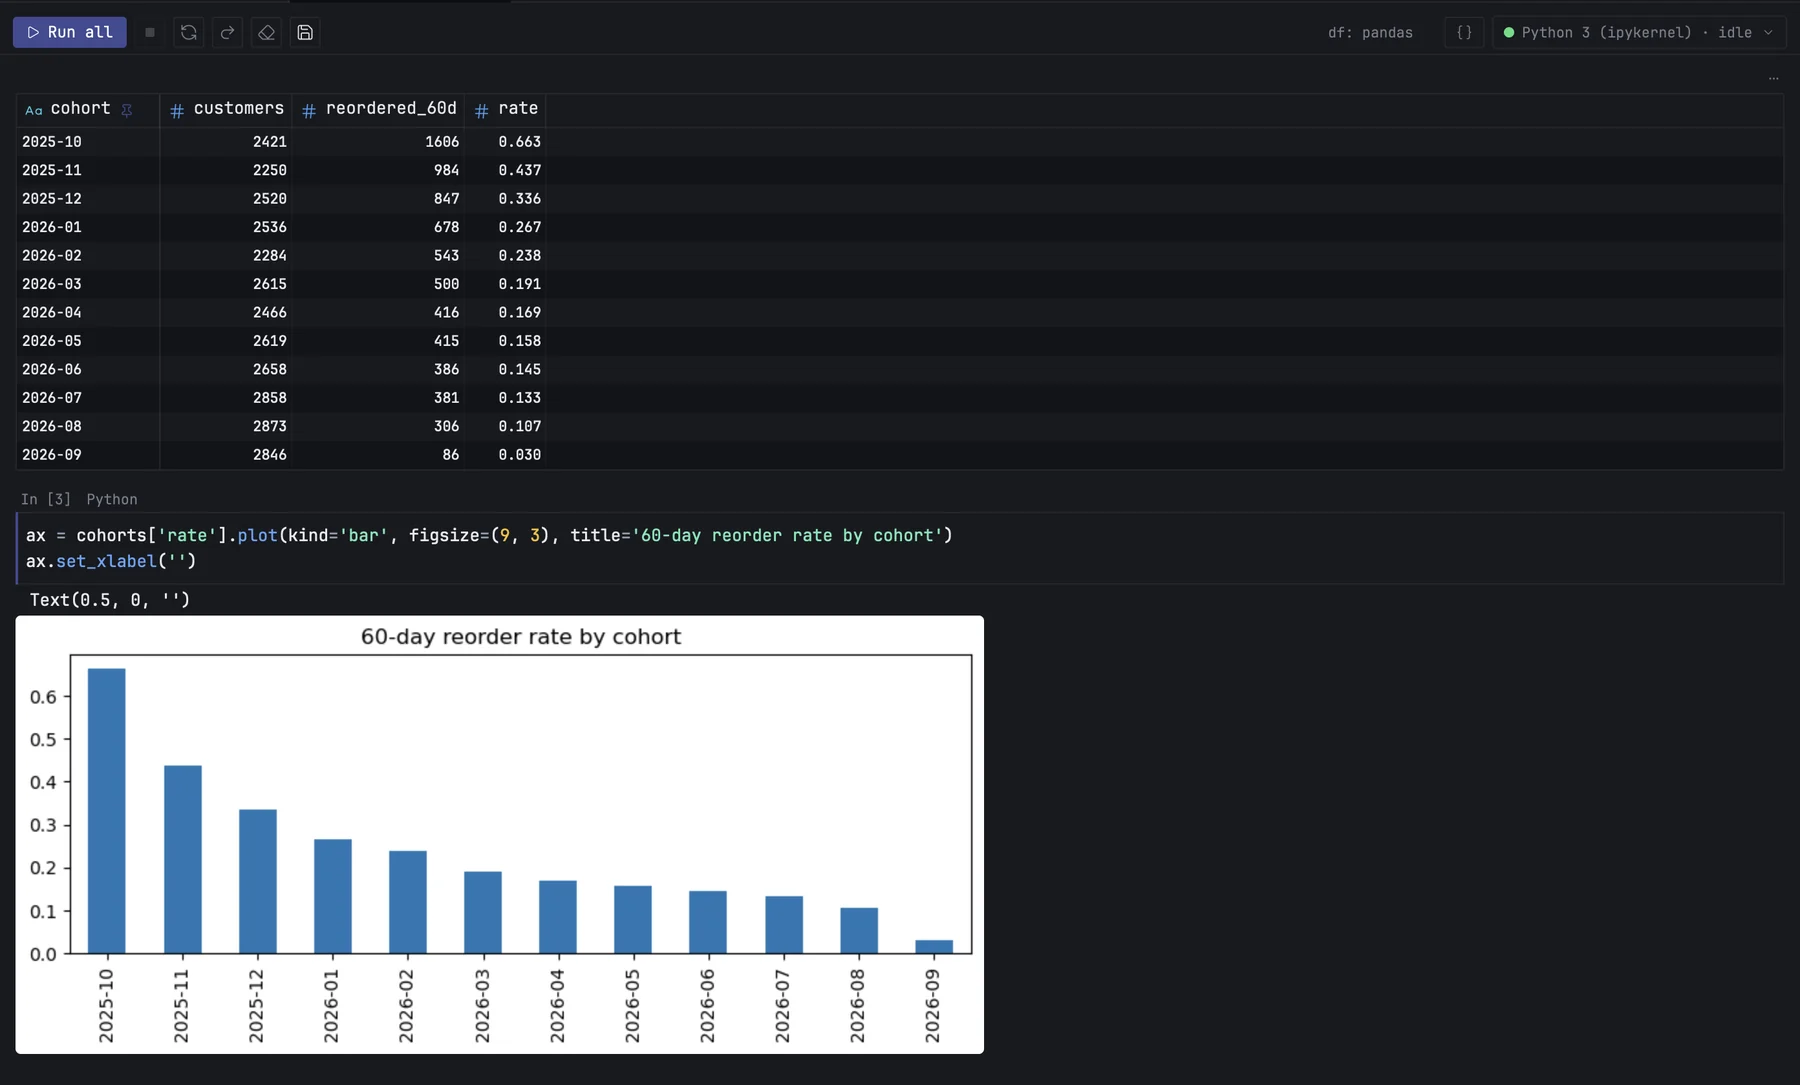Click the Aa text type icon beside cohort
The image size is (1800, 1085).
[34, 110]
